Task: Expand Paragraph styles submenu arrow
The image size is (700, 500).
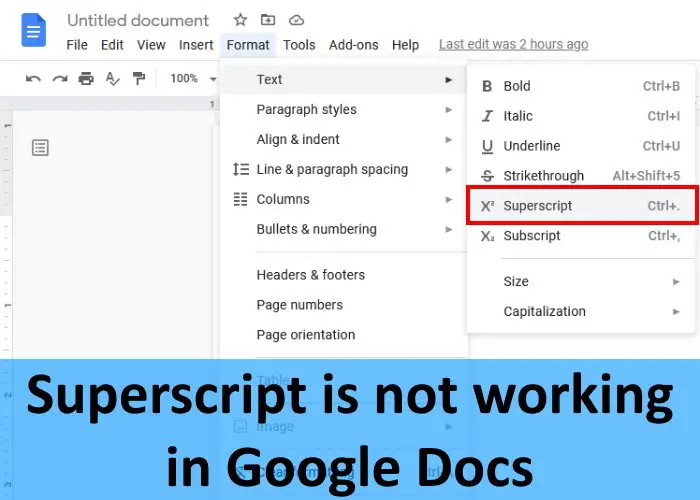Action: 449,110
